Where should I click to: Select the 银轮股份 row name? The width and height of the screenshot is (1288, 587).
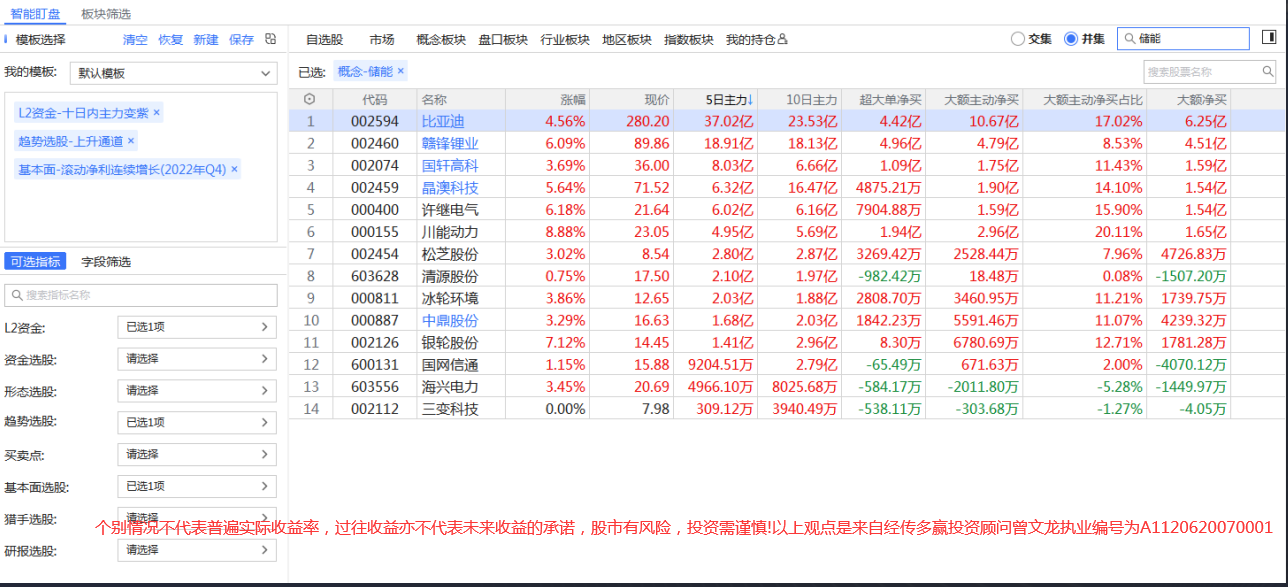click(x=450, y=342)
